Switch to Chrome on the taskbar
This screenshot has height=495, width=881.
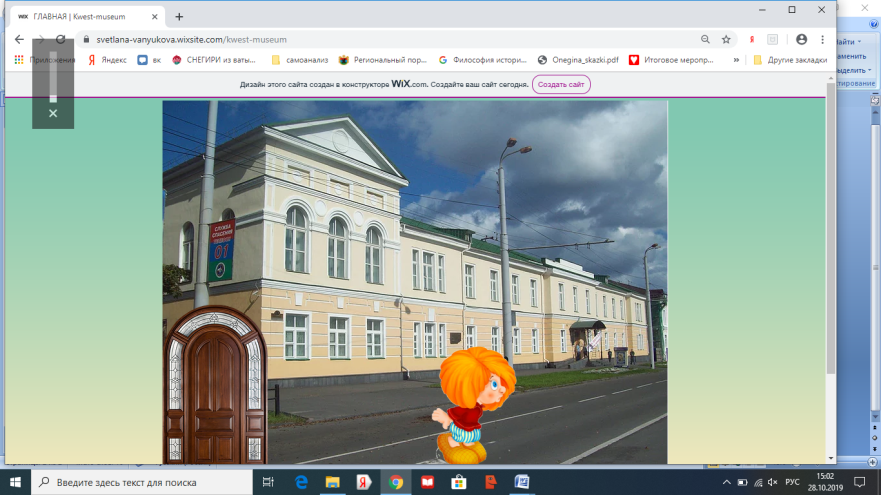point(396,482)
